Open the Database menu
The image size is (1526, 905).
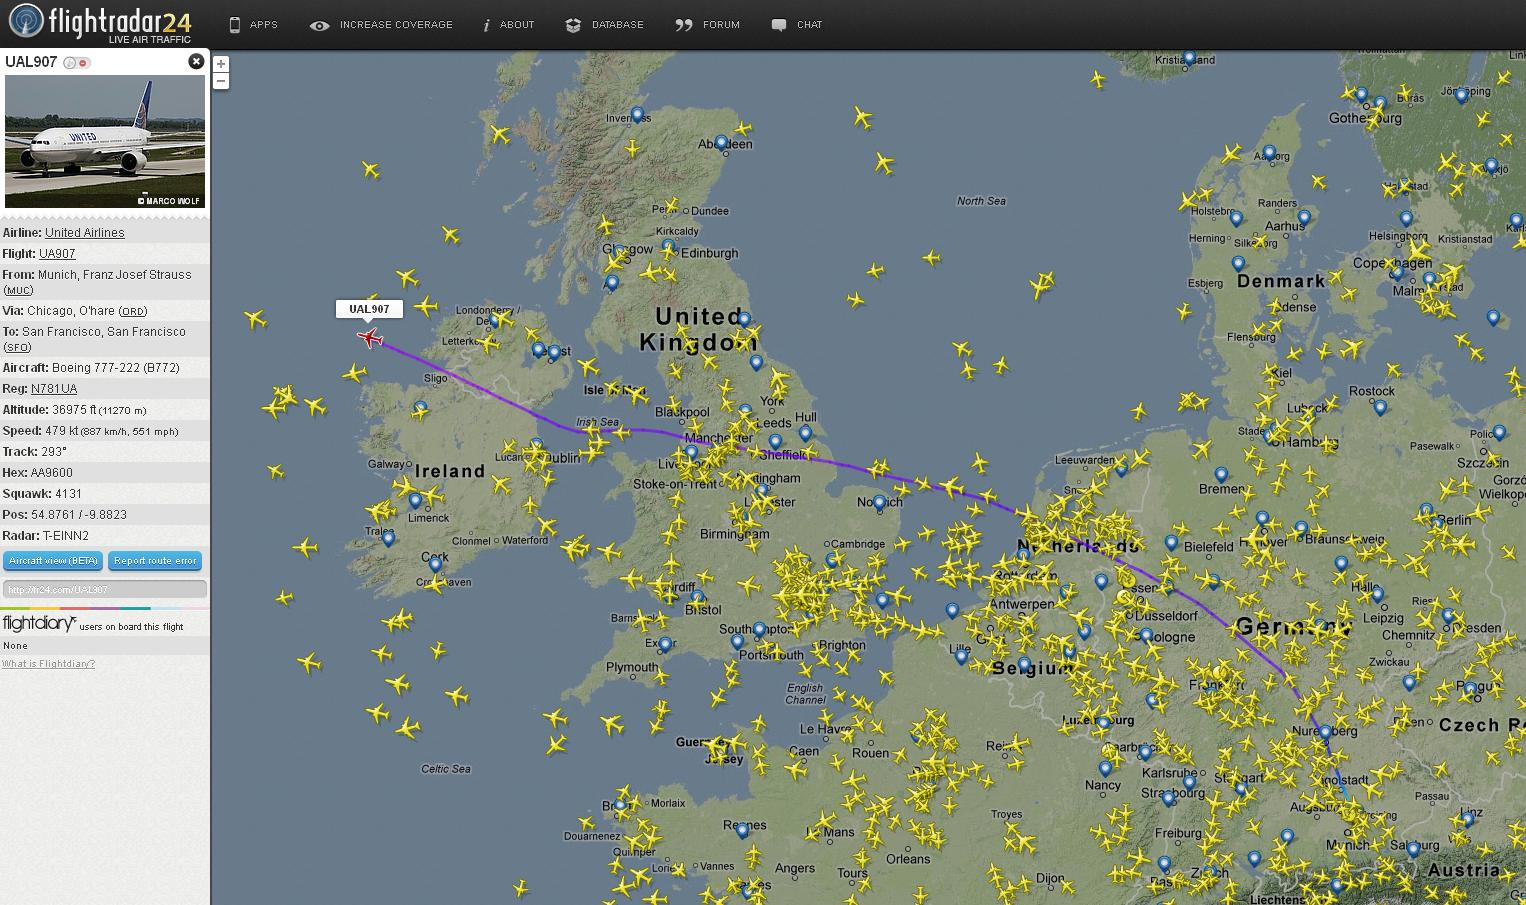tap(604, 24)
